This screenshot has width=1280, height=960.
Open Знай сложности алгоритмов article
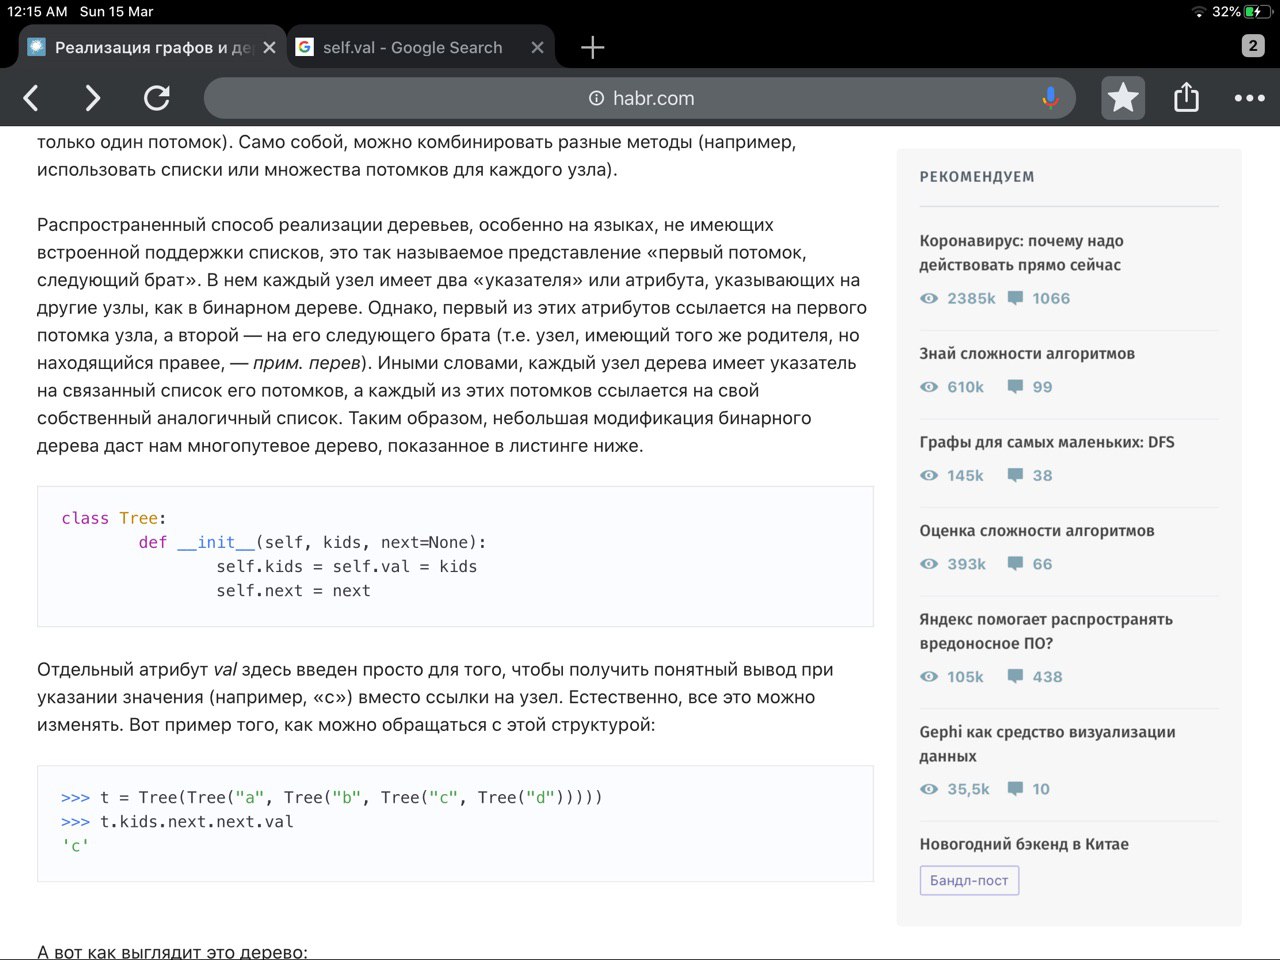tap(1027, 353)
